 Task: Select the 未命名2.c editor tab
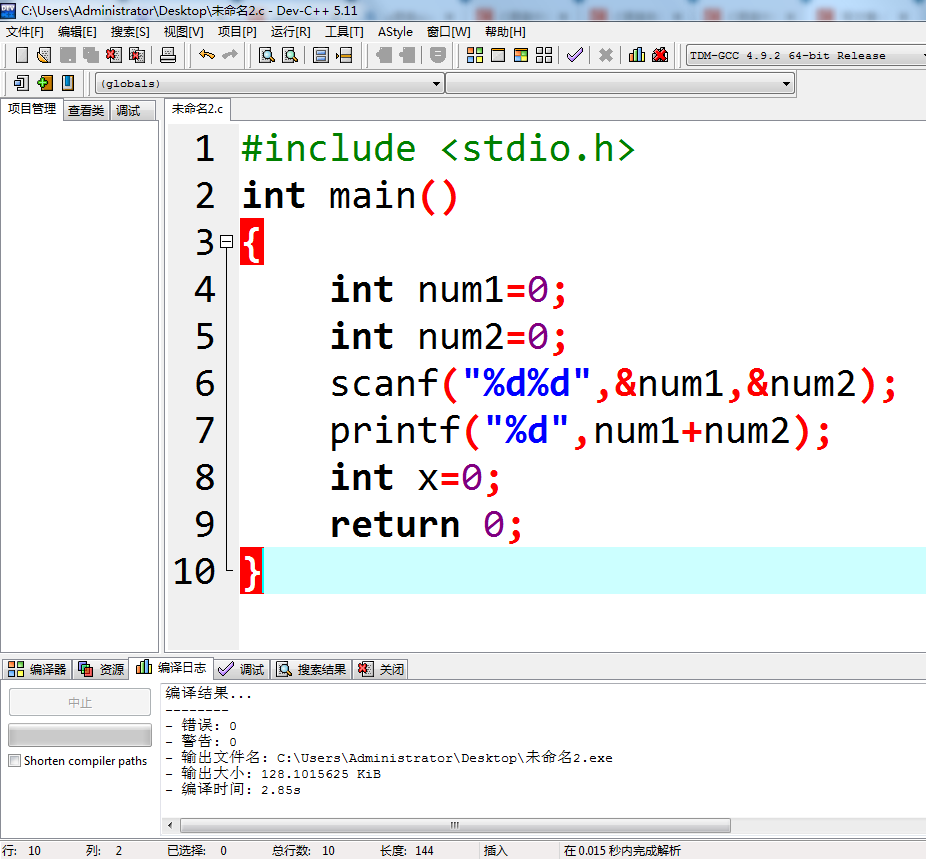(x=197, y=109)
